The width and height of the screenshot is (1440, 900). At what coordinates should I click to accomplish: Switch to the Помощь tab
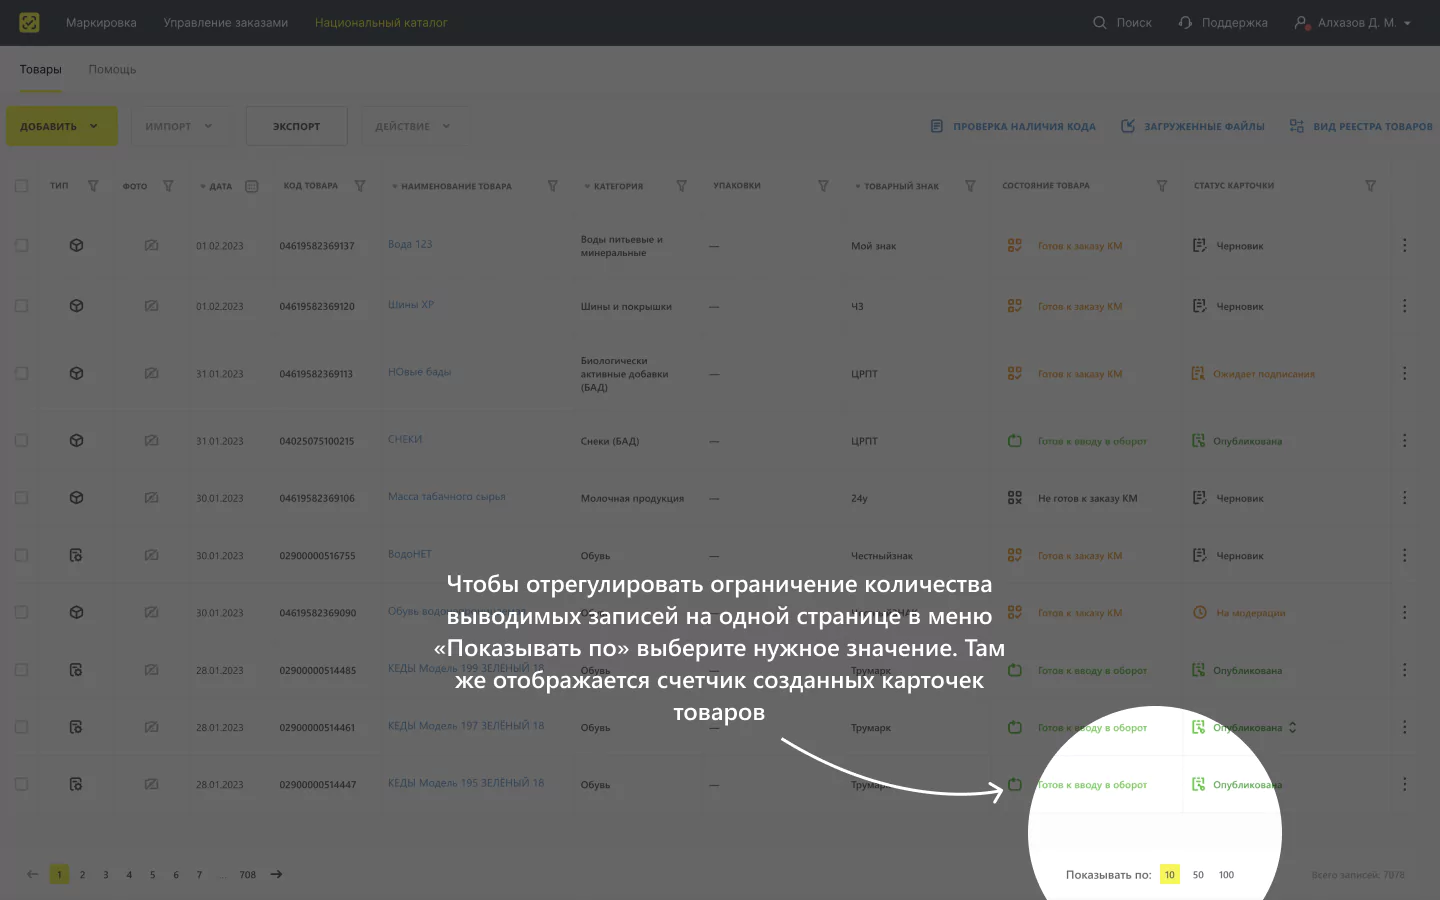(112, 69)
